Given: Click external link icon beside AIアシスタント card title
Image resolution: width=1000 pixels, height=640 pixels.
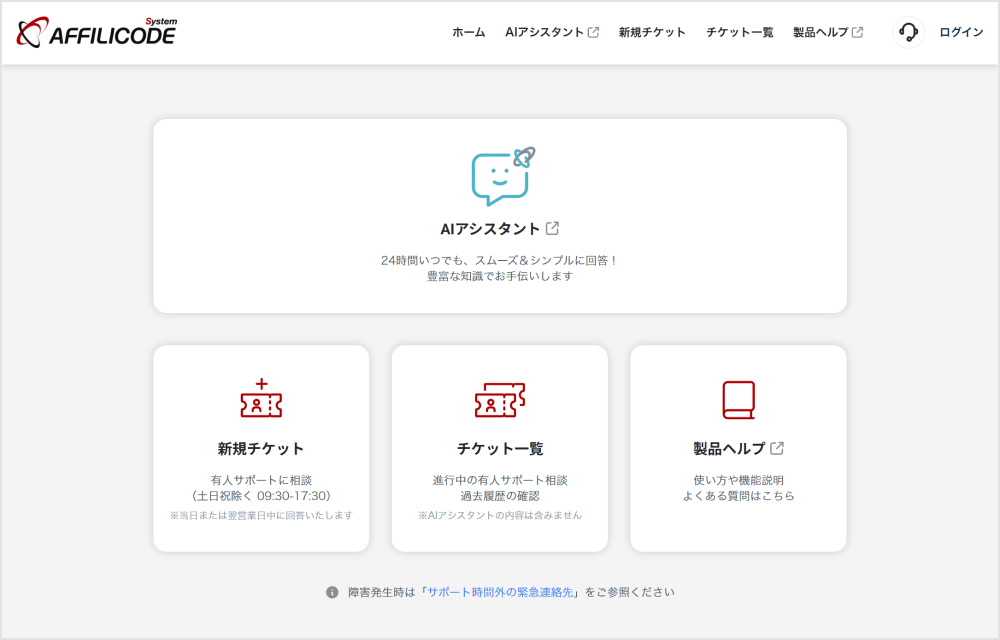Looking at the screenshot, I should (553, 229).
